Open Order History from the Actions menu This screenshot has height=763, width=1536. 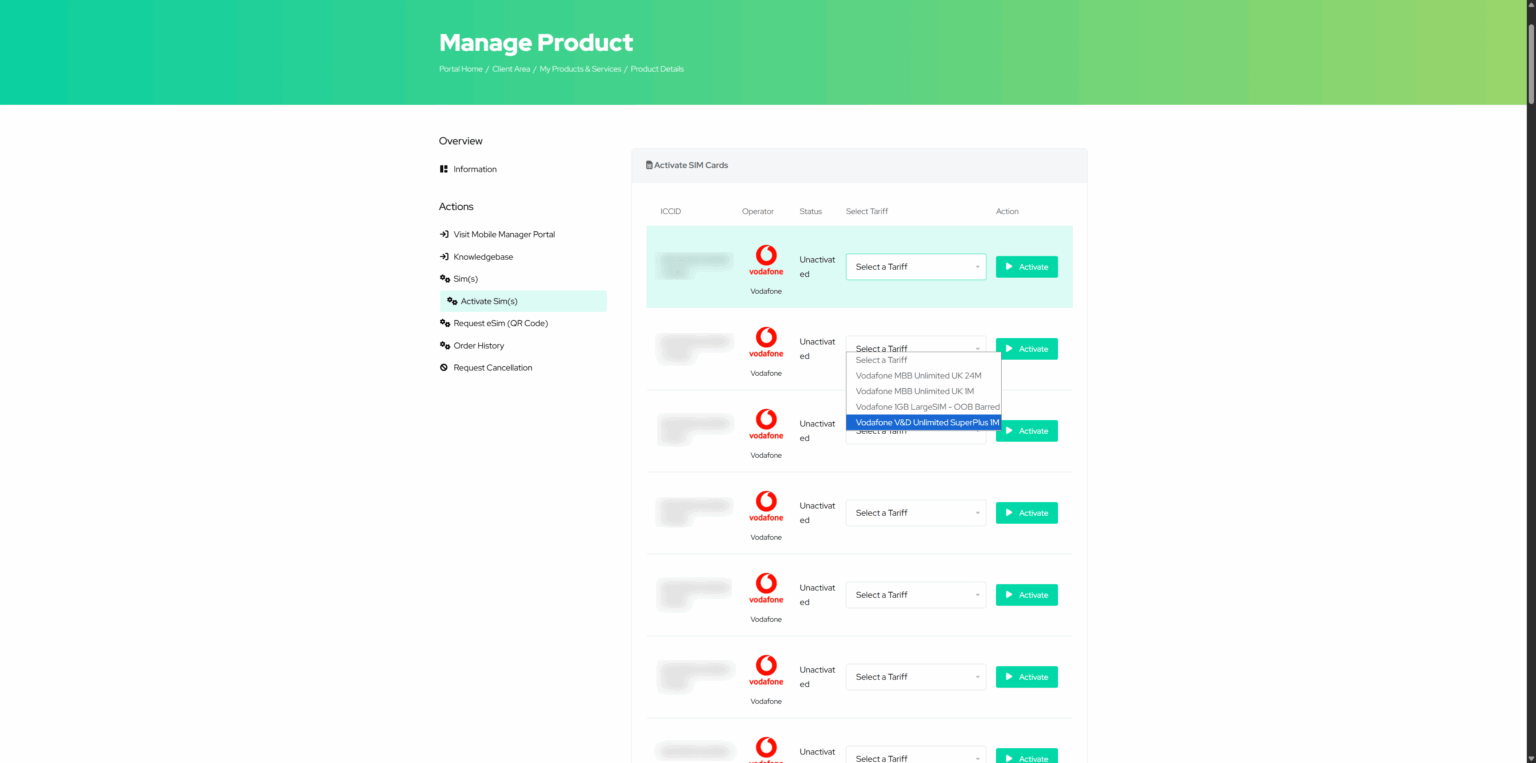(x=479, y=345)
